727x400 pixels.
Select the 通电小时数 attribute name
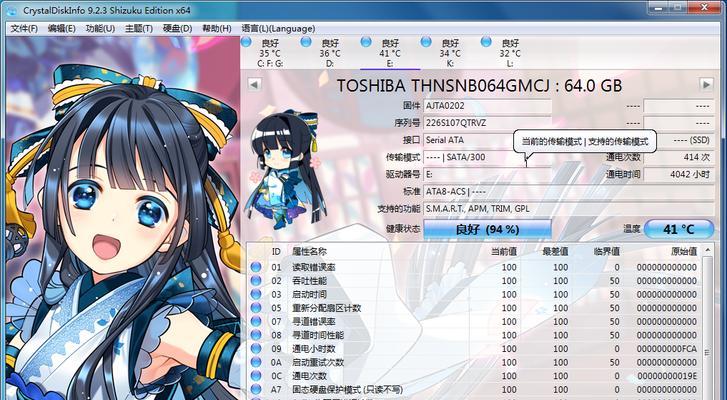[313, 348]
